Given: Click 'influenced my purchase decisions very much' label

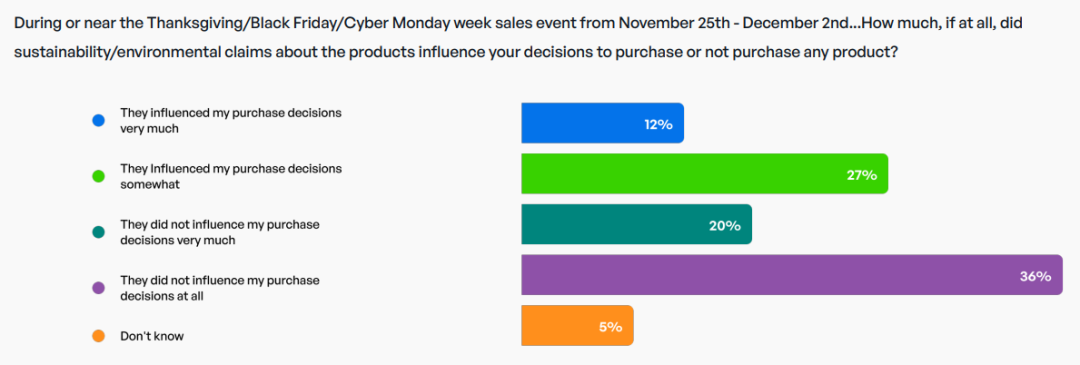Looking at the screenshot, I should click(231, 120).
